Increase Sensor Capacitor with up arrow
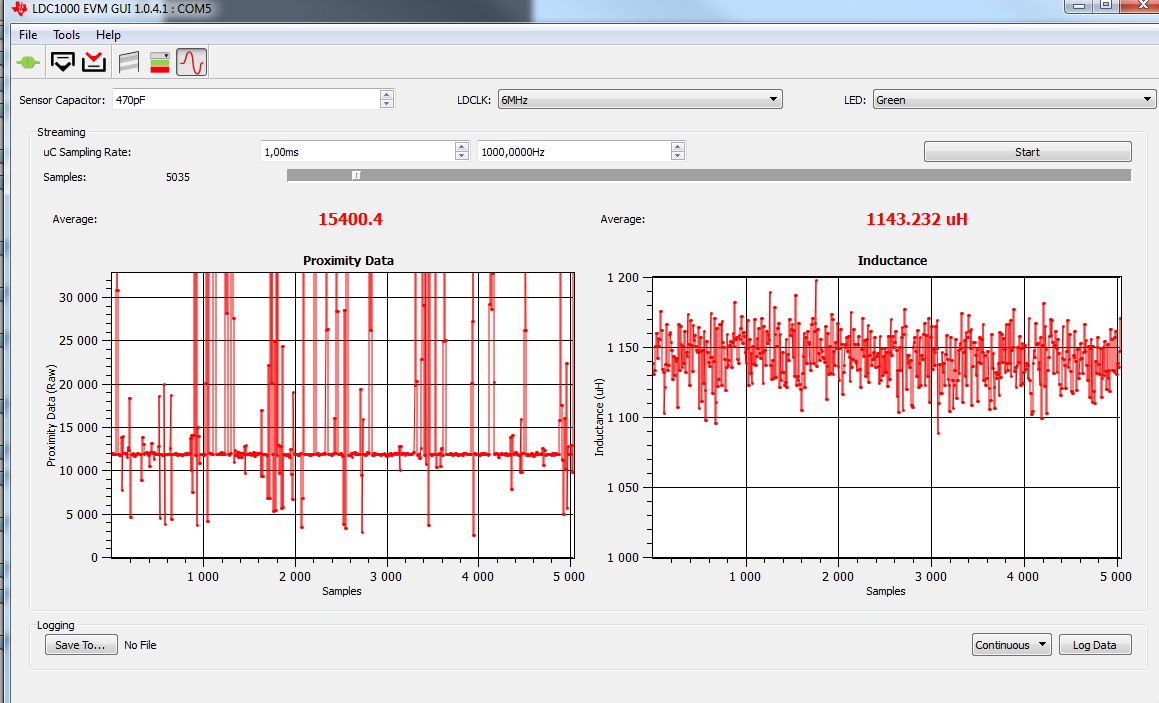 click(x=387, y=95)
